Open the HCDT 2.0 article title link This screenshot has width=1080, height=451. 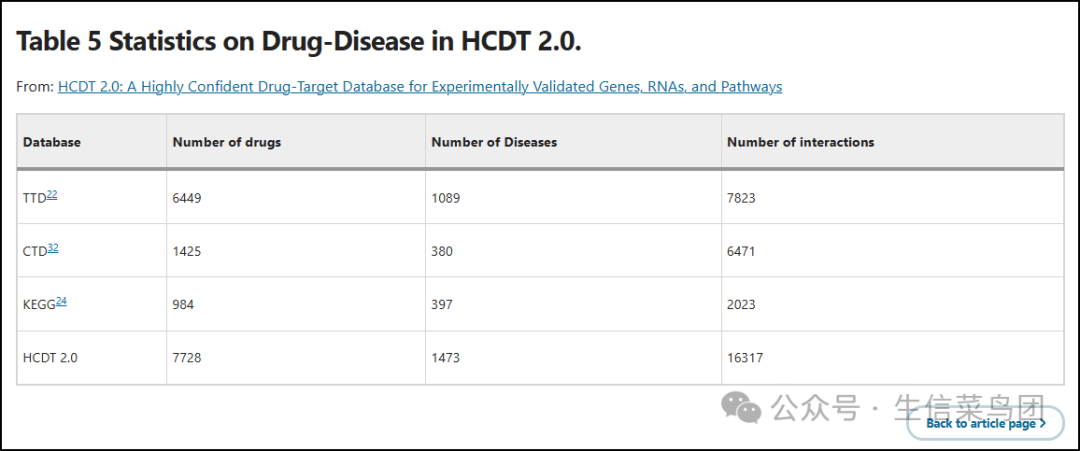pyautogui.click(x=420, y=87)
